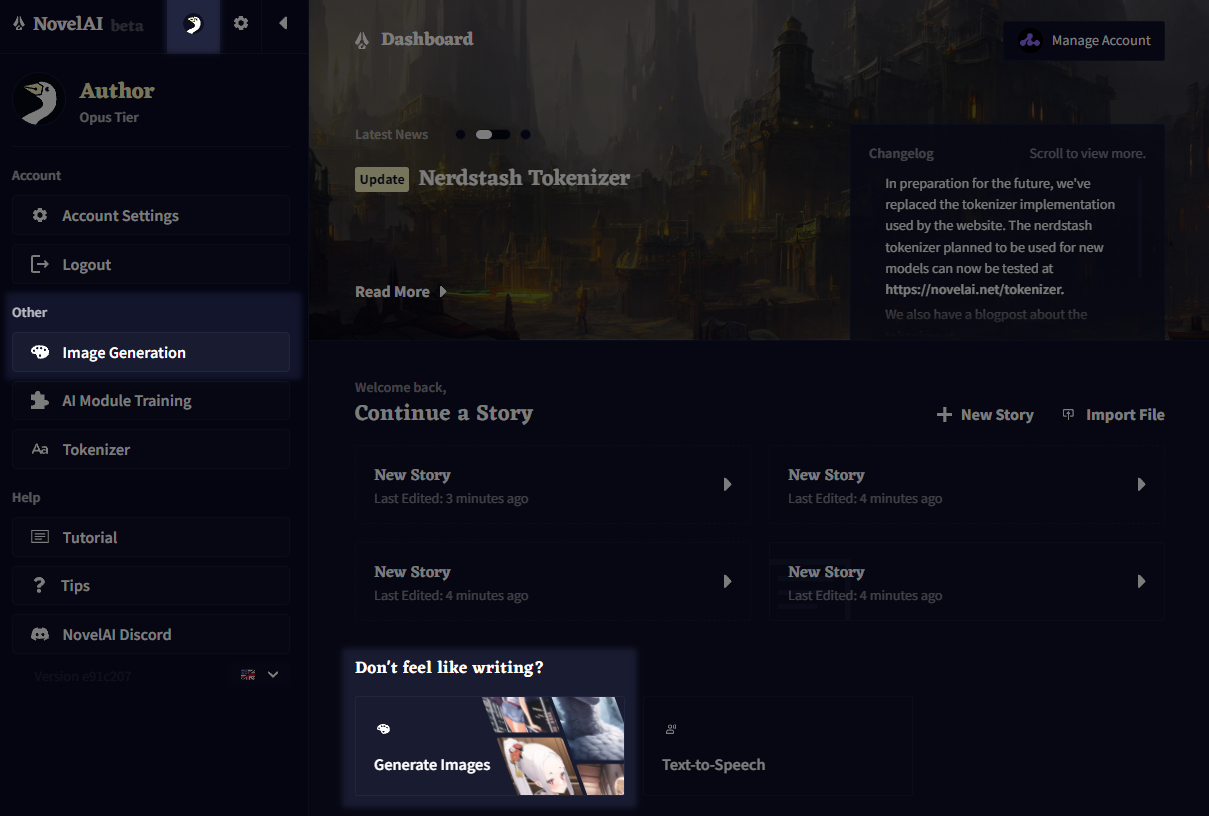Click the Nerdstash Tokenizer headline
1209x816 pixels.
coord(524,178)
